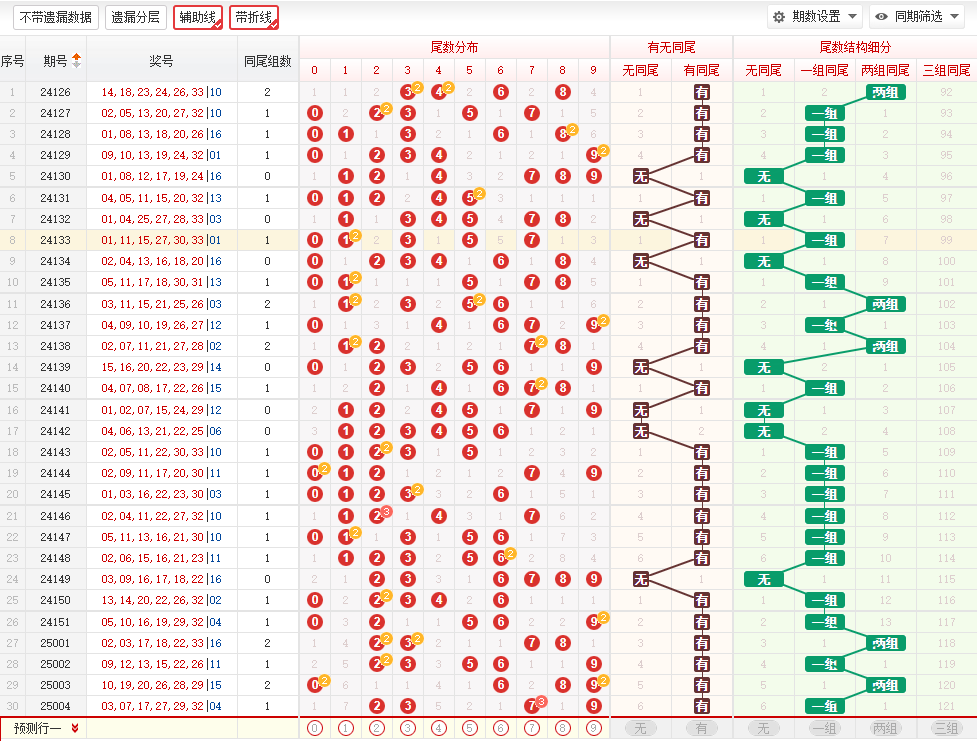
Task: Click the highlighted row for 期号 24133
Action: coord(488,240)
